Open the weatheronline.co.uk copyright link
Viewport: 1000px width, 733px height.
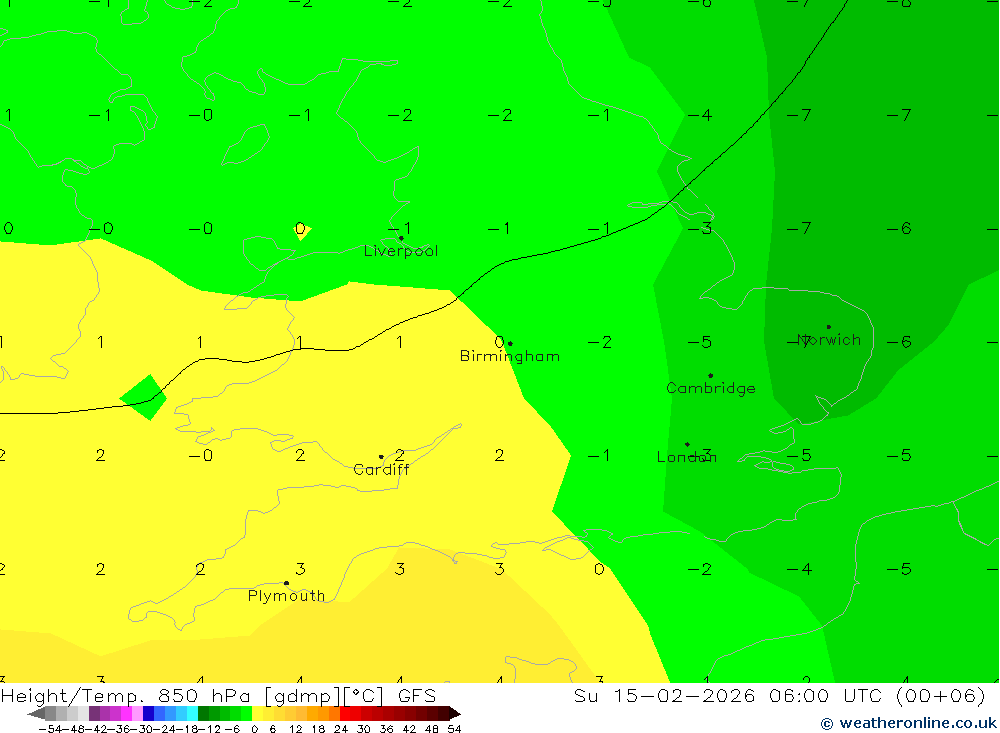coord(908,723)
